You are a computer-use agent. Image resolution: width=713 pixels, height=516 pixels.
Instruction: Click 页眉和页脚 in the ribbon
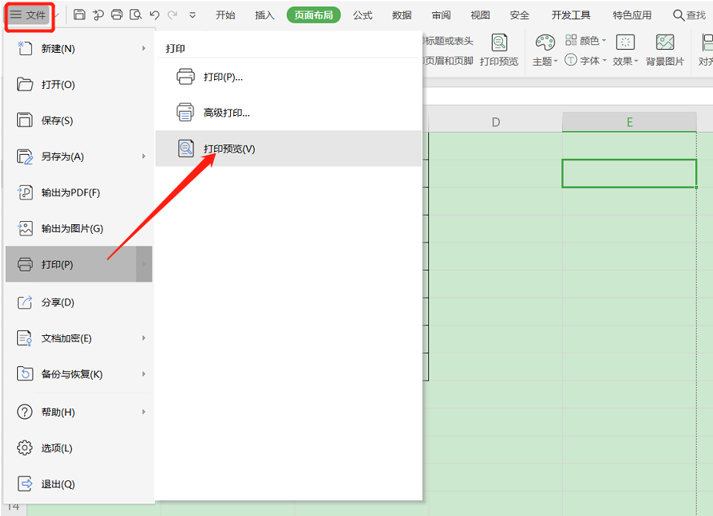pos(449,60)
